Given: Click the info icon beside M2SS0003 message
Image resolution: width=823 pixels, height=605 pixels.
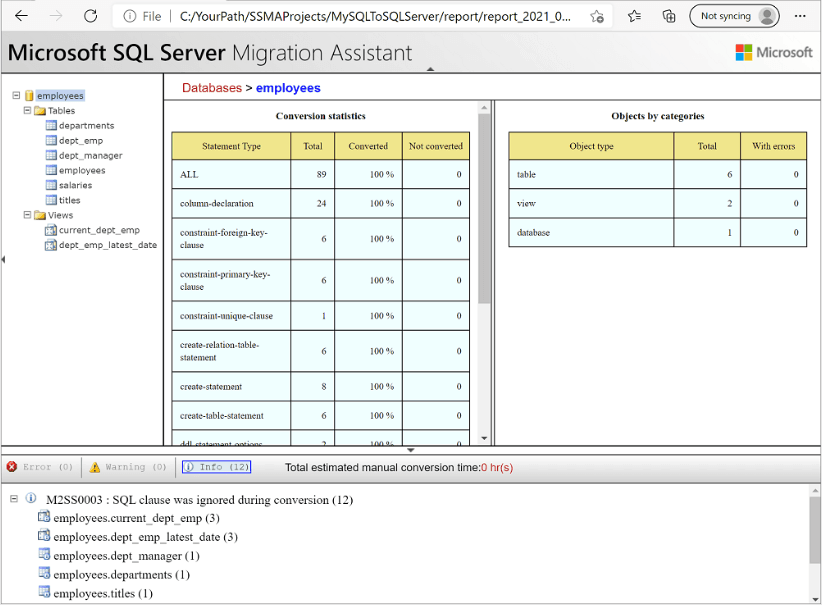Looking at the screenshot, I should tap(31, 498).
